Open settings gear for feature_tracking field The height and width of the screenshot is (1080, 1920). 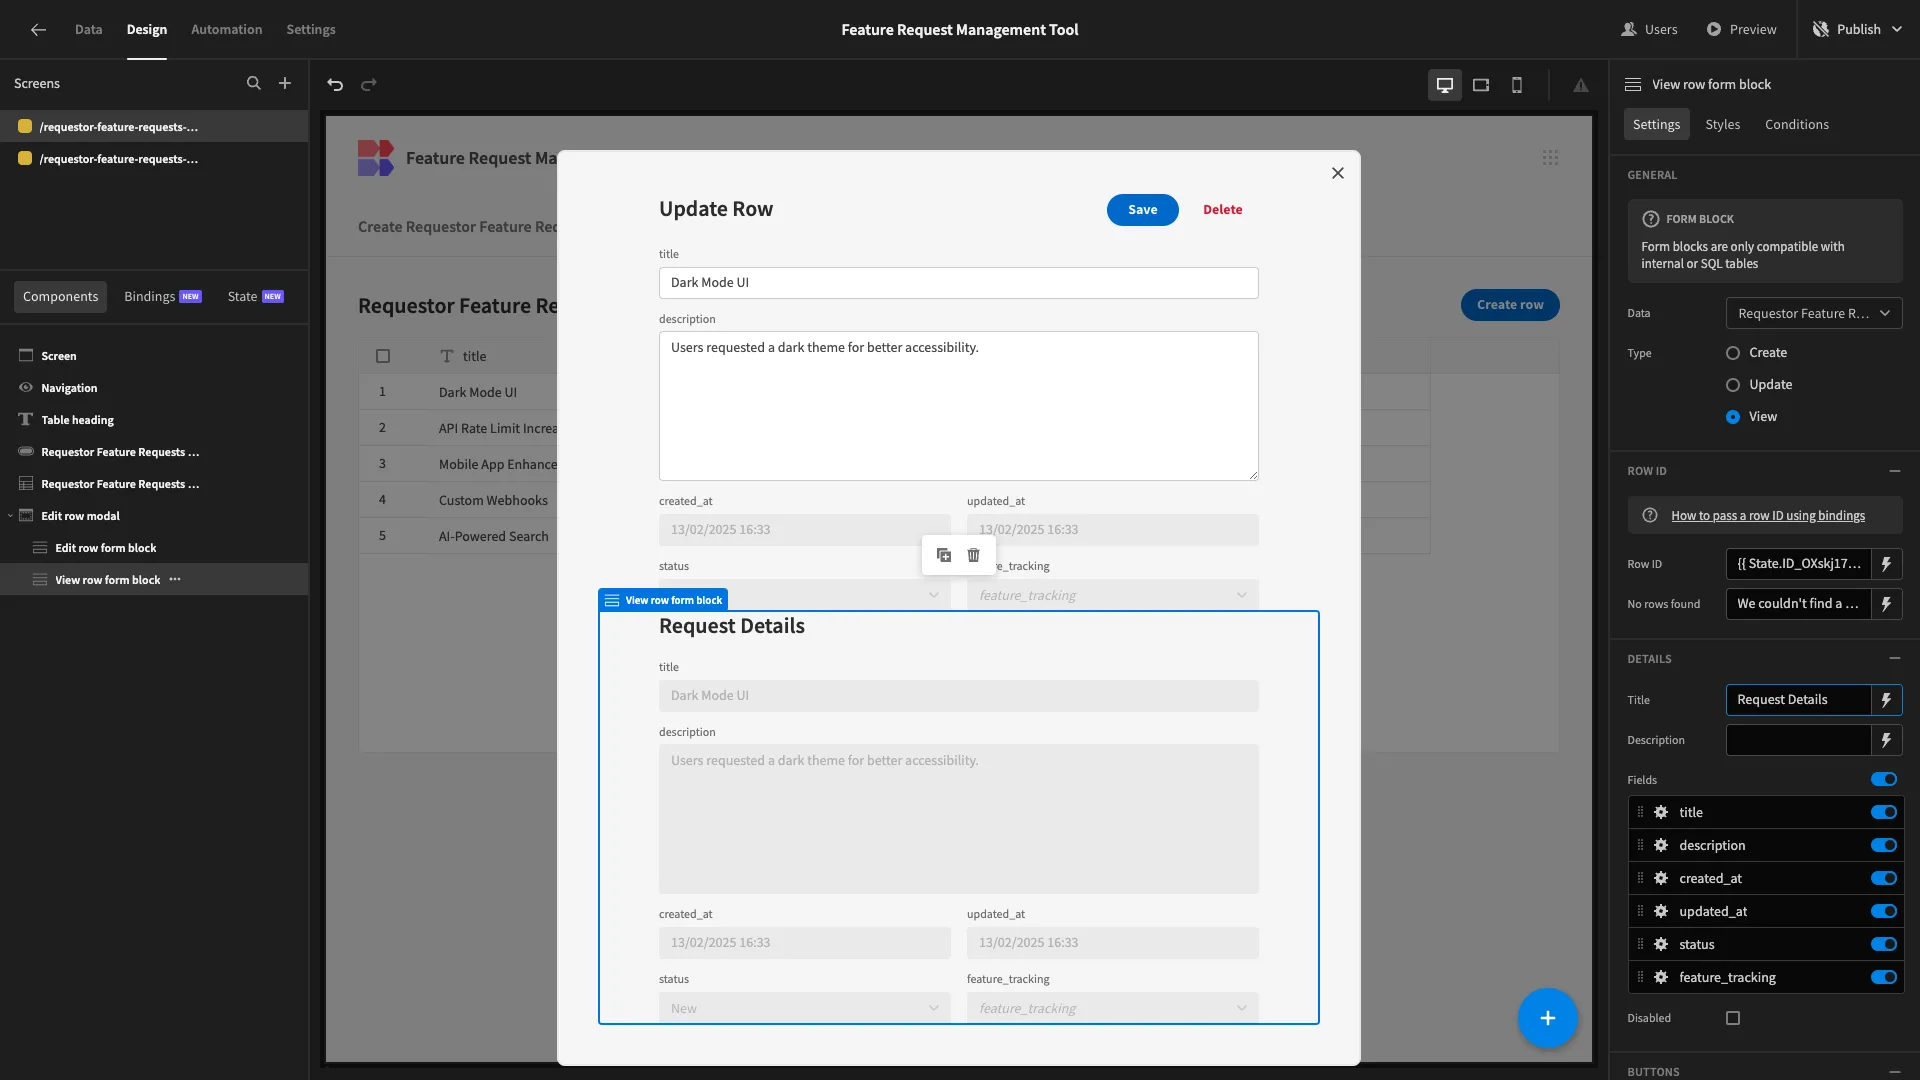point(1661,978)
